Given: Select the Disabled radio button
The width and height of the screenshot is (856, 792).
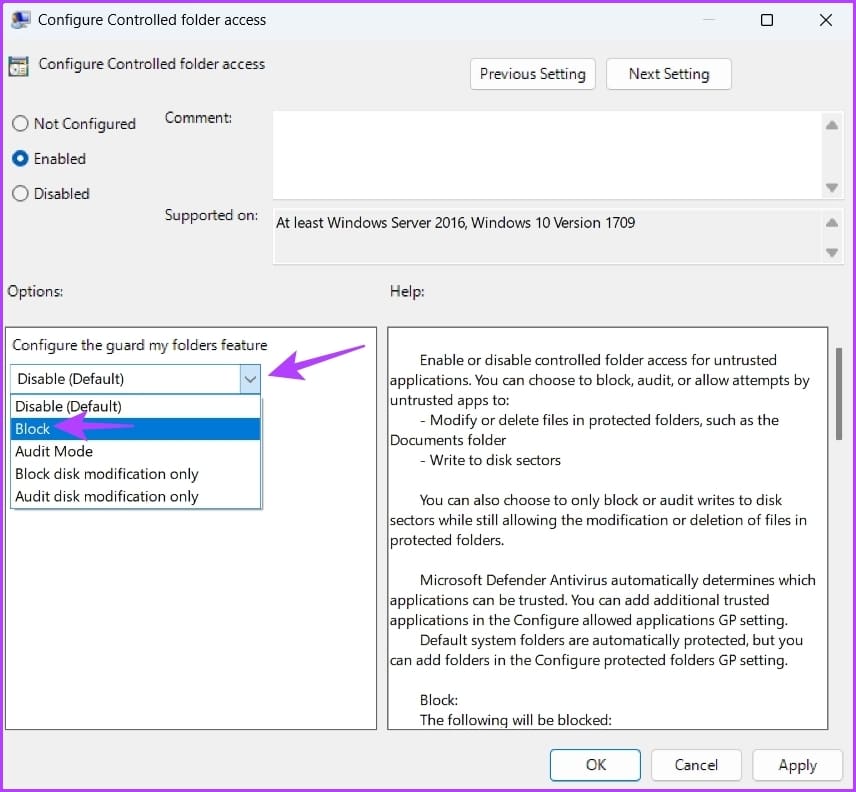Looking at the screenshot, I should [x=20, y=193].
